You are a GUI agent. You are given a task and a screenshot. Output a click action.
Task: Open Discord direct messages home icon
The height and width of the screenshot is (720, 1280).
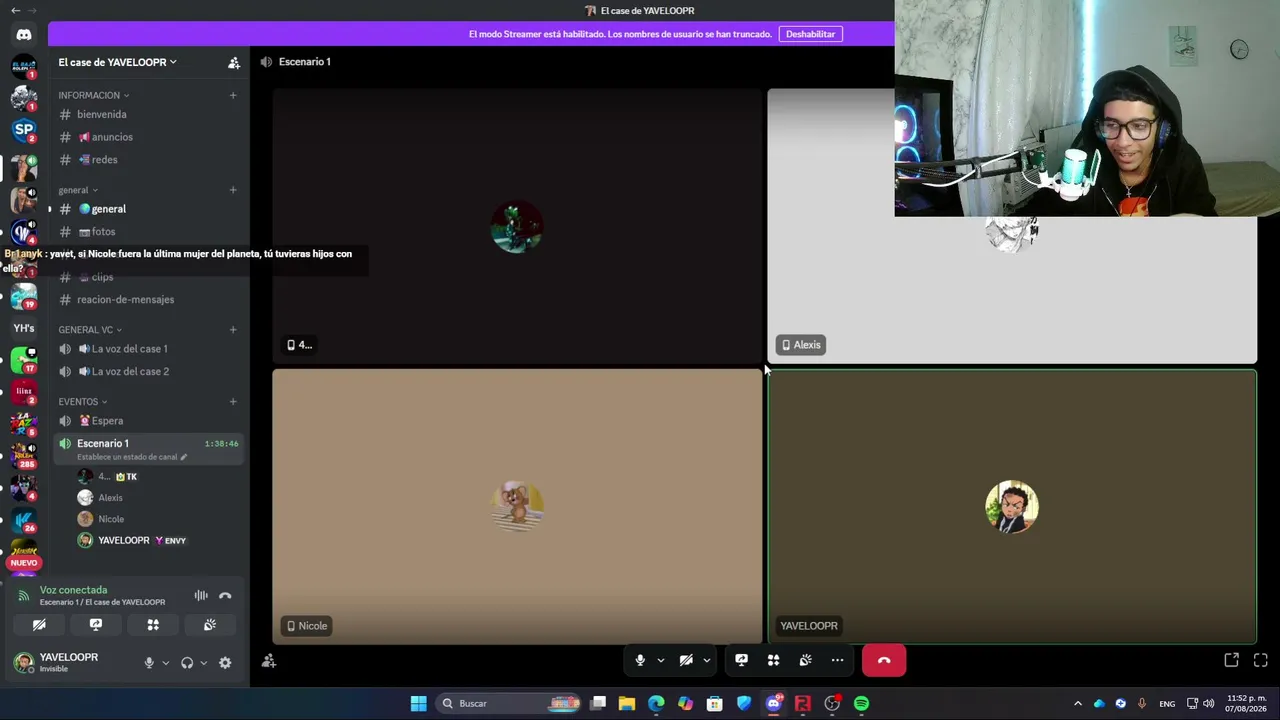tap(24, 34)
